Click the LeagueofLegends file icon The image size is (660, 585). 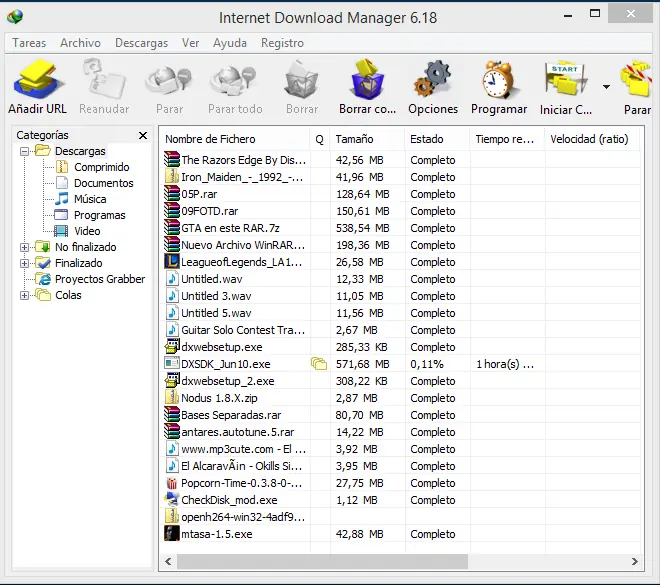[x=172, y=262]
